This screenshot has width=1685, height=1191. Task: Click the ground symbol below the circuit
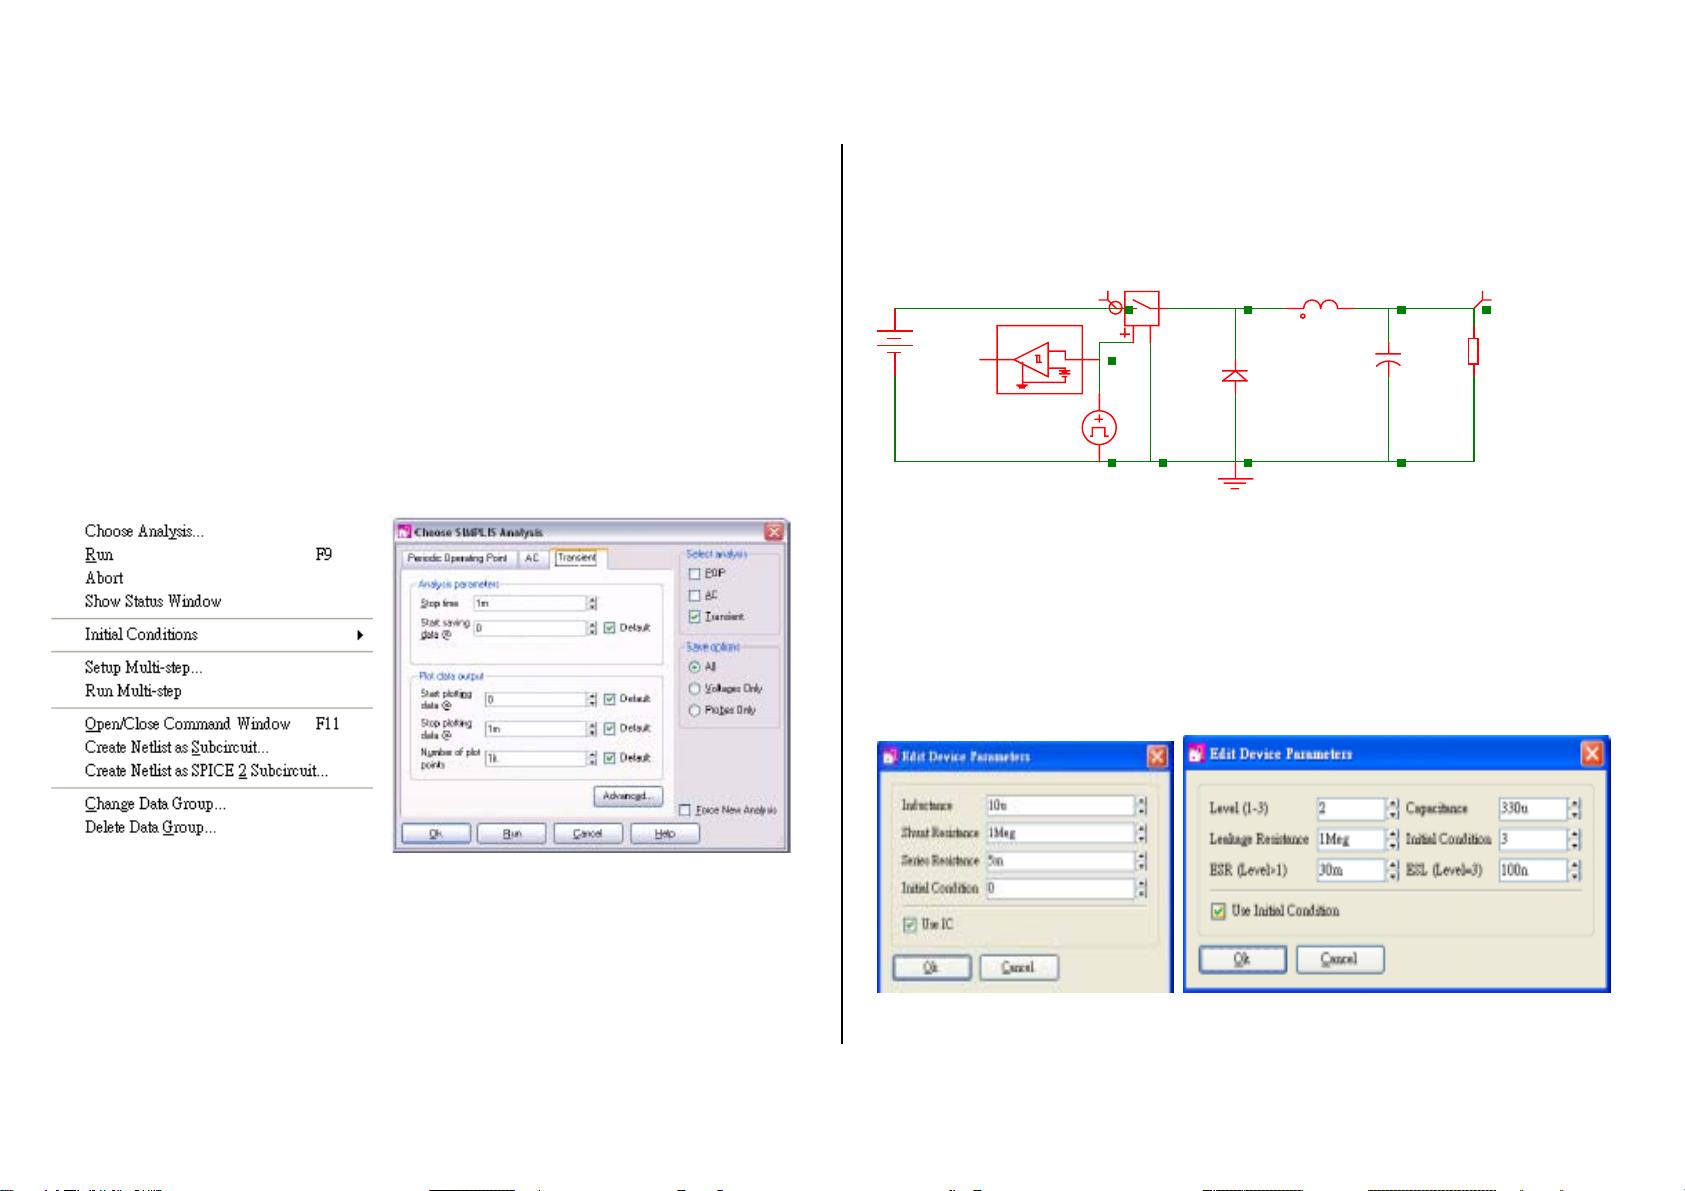click(1236, 483)
